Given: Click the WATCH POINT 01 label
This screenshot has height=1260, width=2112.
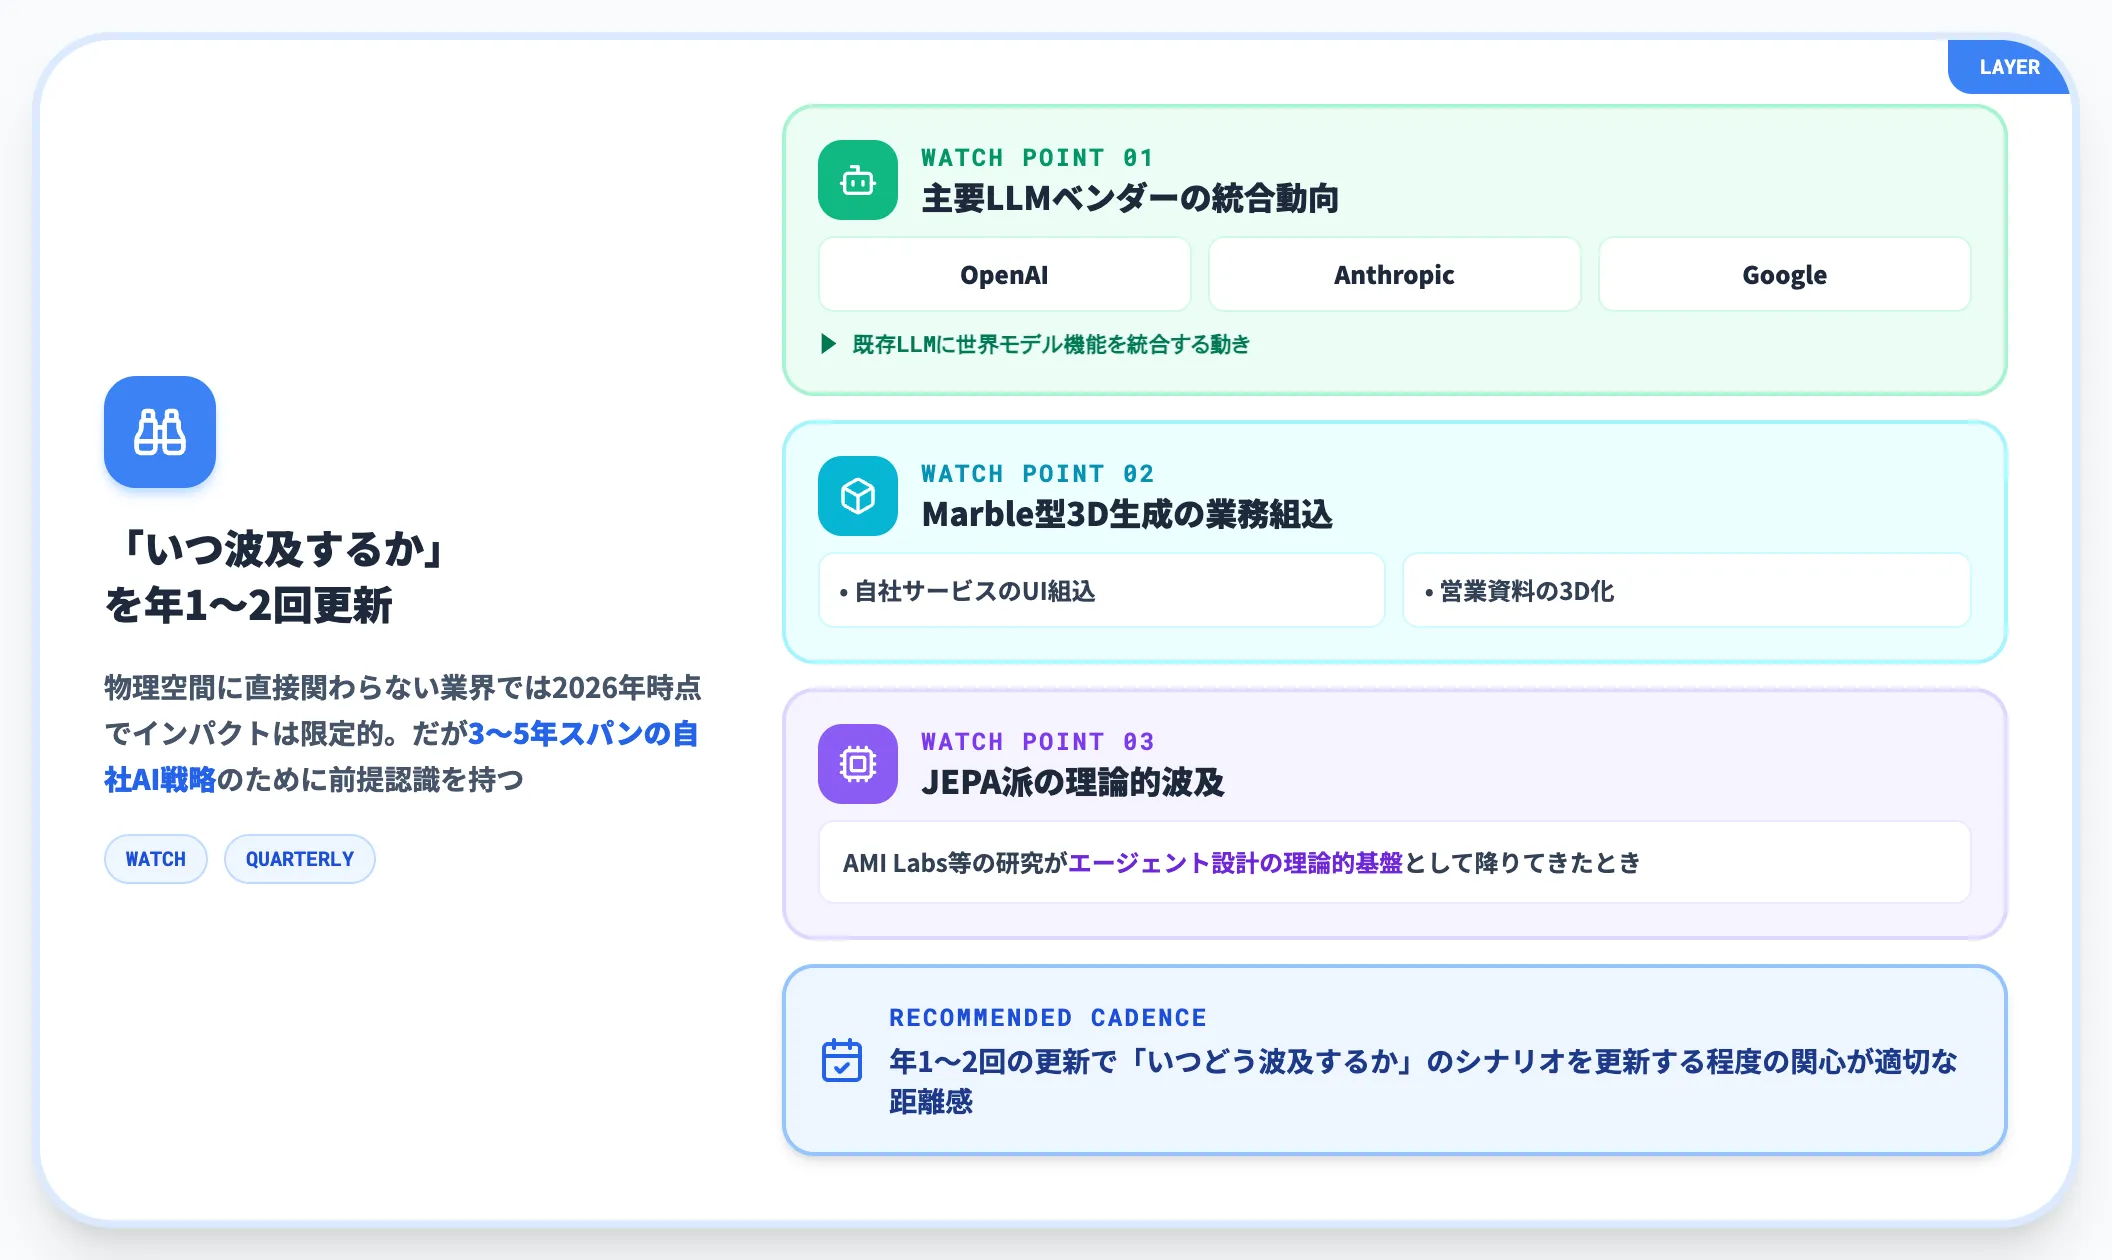Looking at the screenshot, I should (1037, 157).
